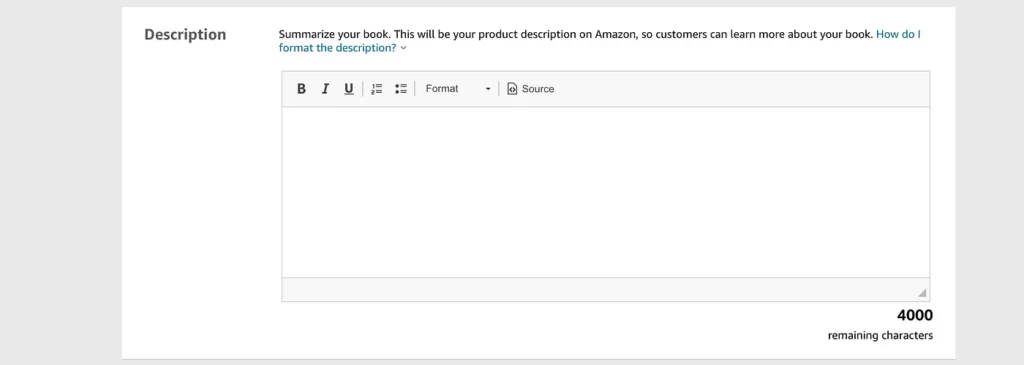Toggle bold formatting in the editor toolbar

tap(301, 89)
